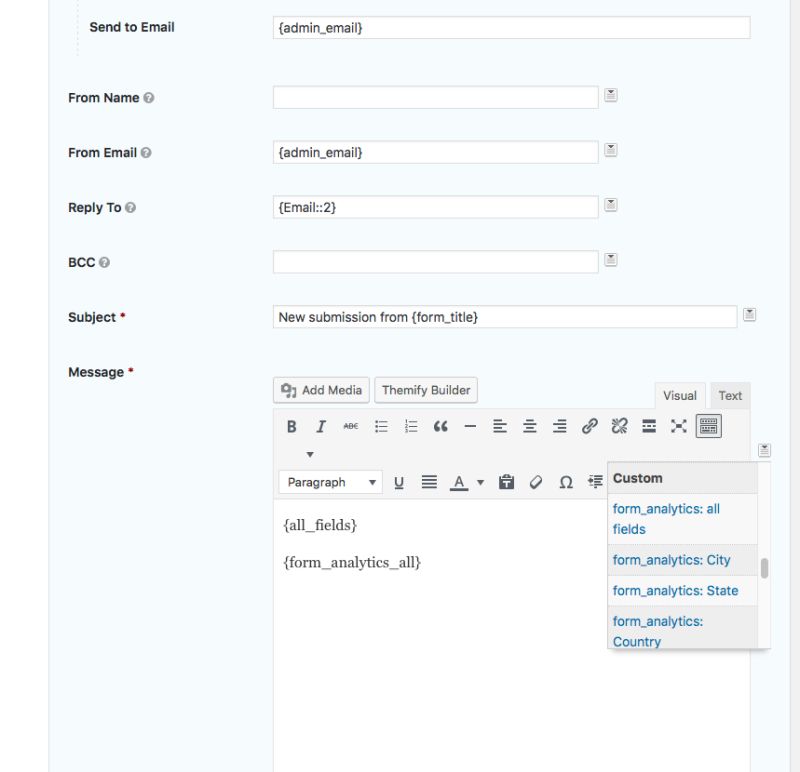The height and width of the screenshot is (772, 800).
Task: Insert a horizontal line
Action: click(470, 426)
